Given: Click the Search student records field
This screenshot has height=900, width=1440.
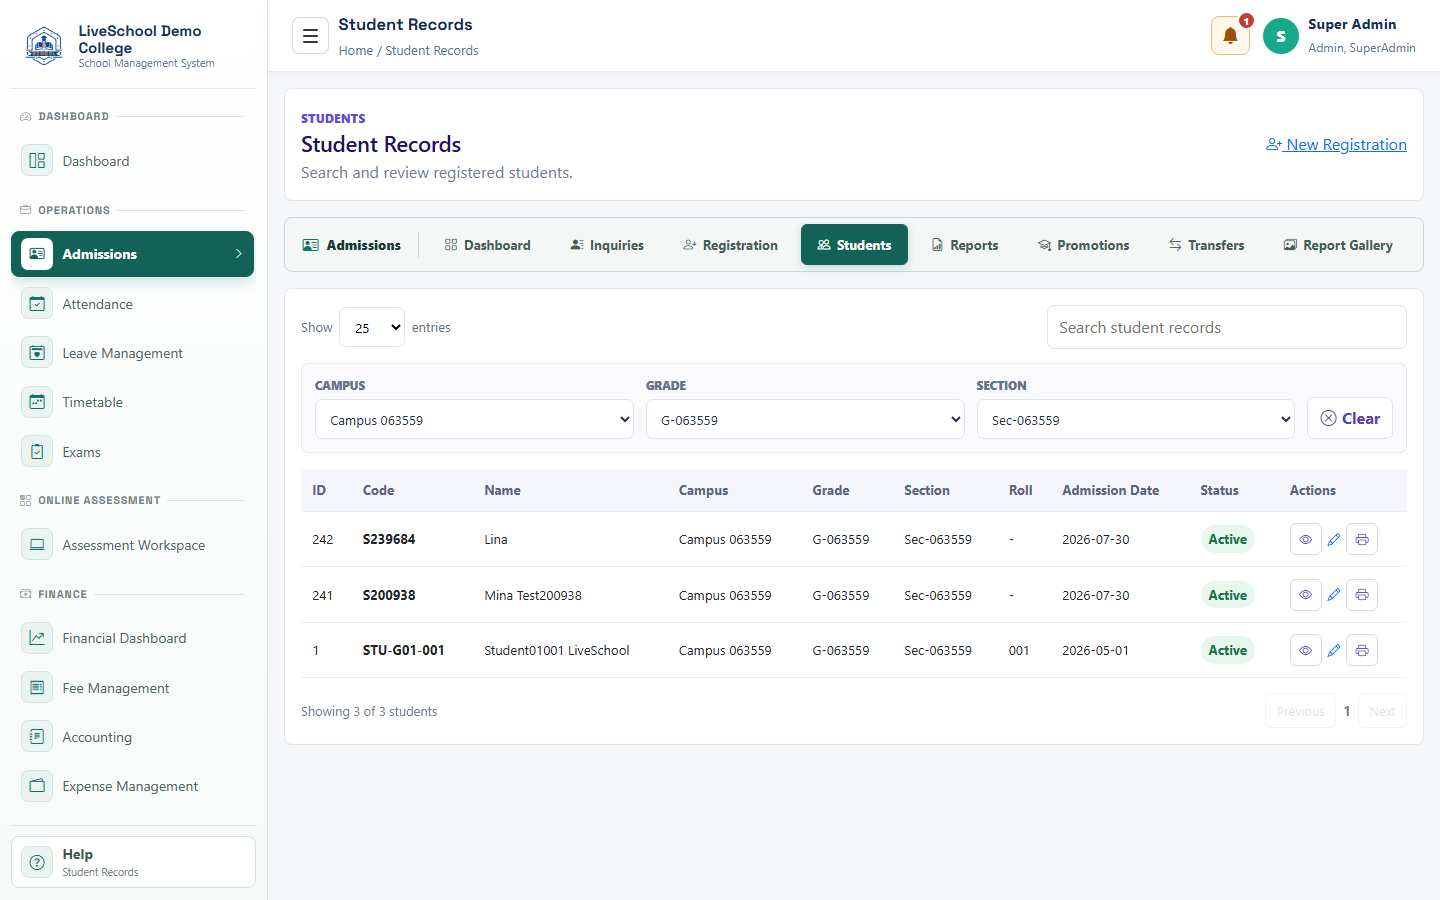Looking at the screenshot, I should coord(1227,327).
